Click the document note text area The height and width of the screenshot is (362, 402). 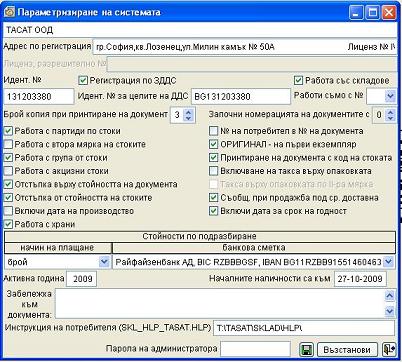pyautogui.click(x=220, y=303)
